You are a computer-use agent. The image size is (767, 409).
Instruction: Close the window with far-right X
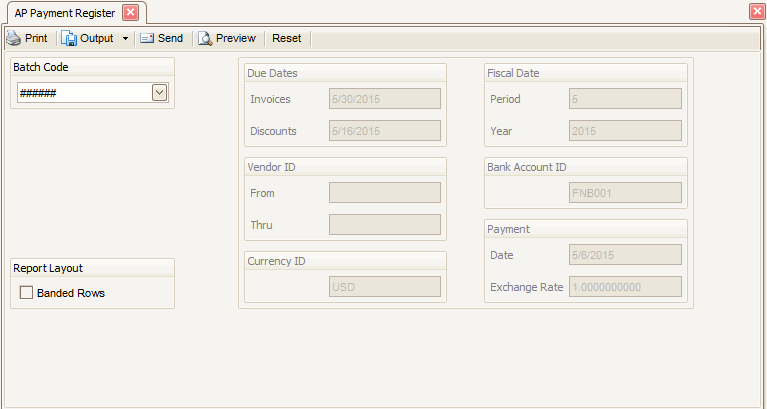[x=757, y=11]
